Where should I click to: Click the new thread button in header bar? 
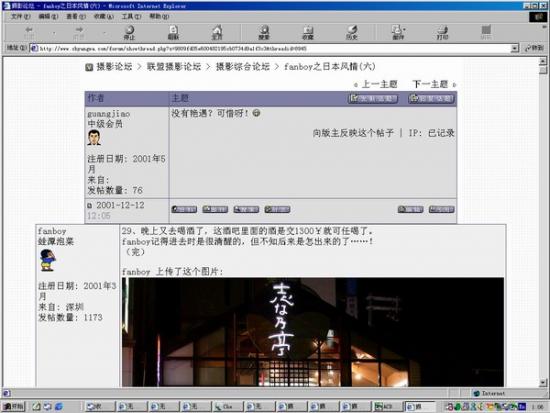[x=373, y=99]
